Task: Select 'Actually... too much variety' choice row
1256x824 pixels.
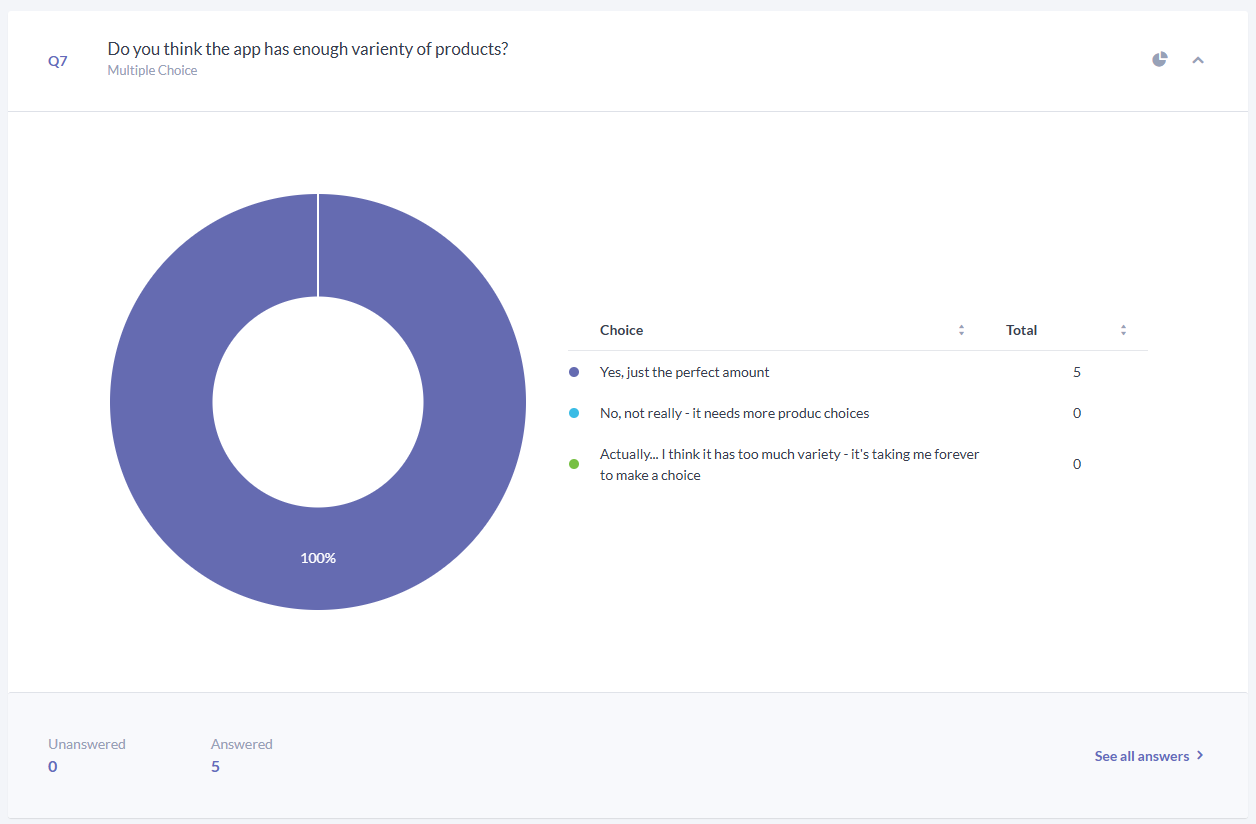Action: click(x=858, y=464)
